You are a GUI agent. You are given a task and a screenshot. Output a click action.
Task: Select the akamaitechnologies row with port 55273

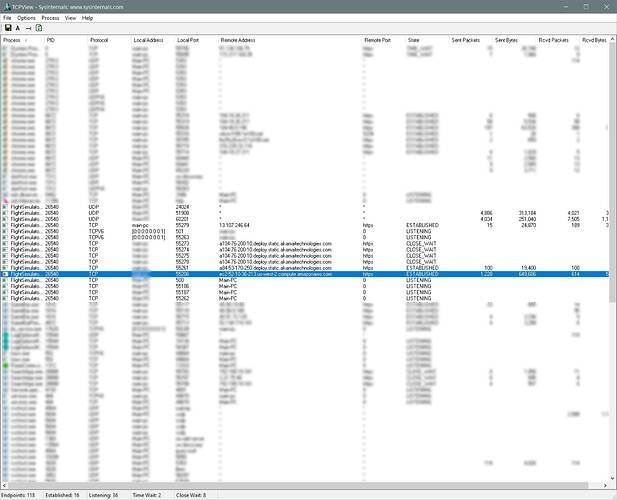tap(305, 244)
